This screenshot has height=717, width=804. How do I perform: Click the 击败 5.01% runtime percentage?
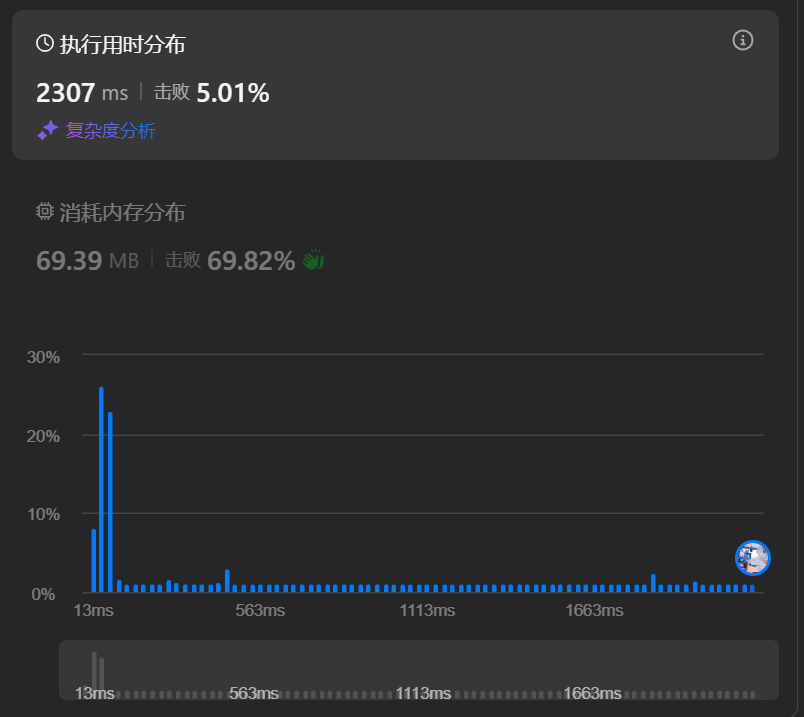[x=211, y=93]
